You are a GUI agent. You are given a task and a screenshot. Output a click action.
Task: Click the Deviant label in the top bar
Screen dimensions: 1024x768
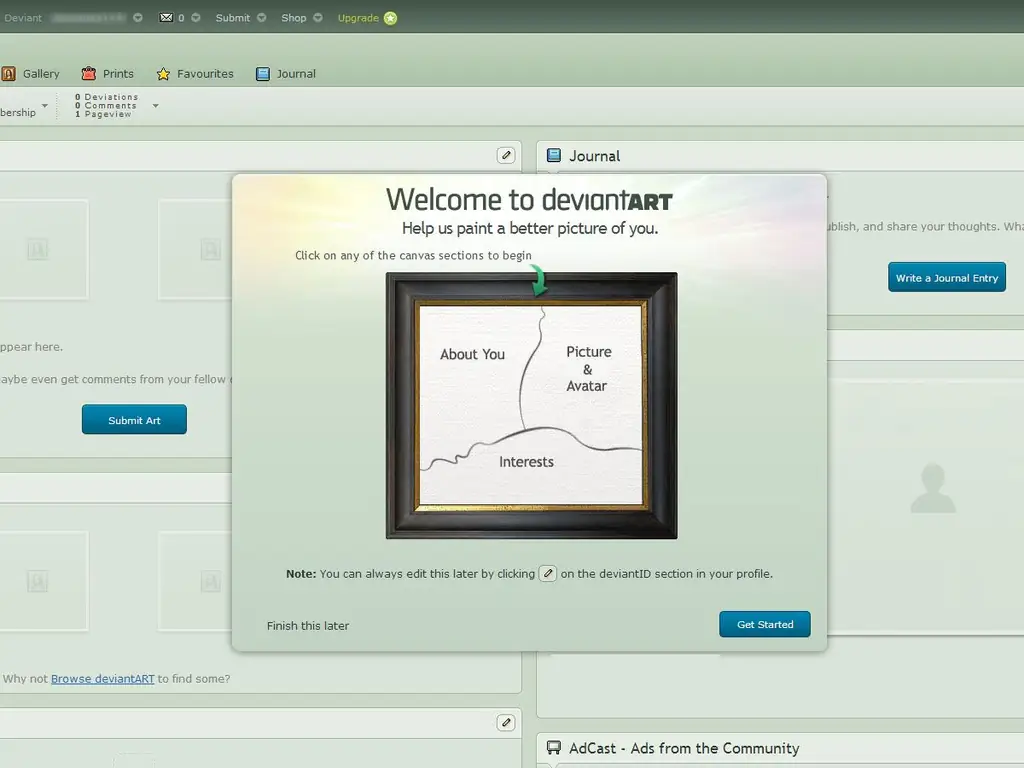point(23,18)
